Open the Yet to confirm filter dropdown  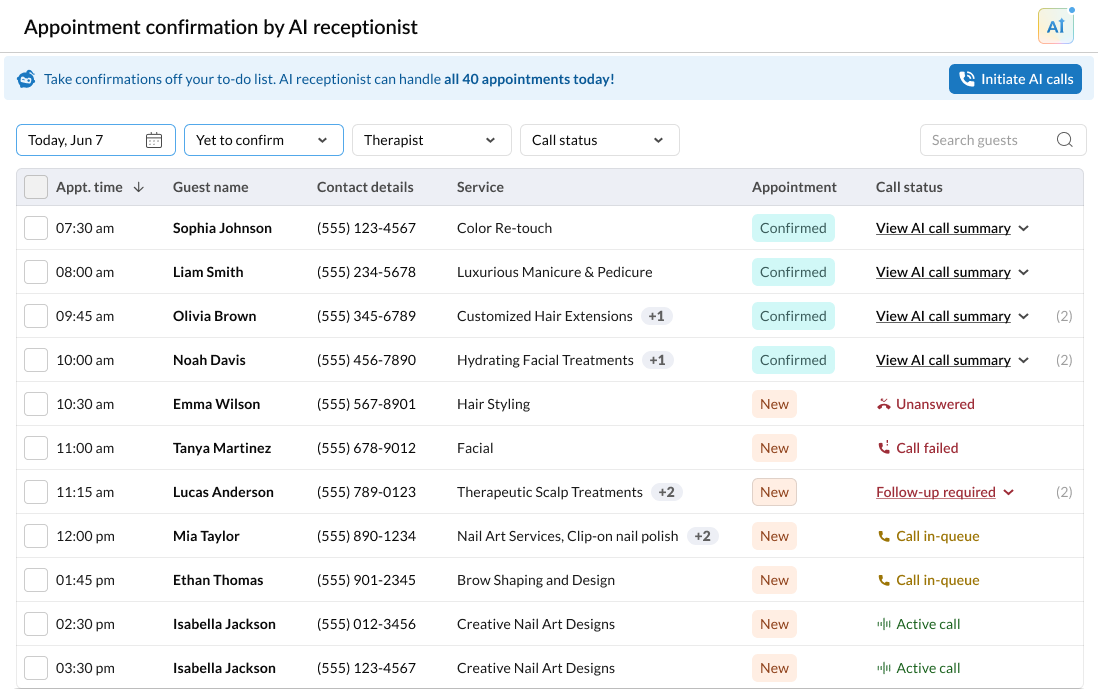pos(263,140)
